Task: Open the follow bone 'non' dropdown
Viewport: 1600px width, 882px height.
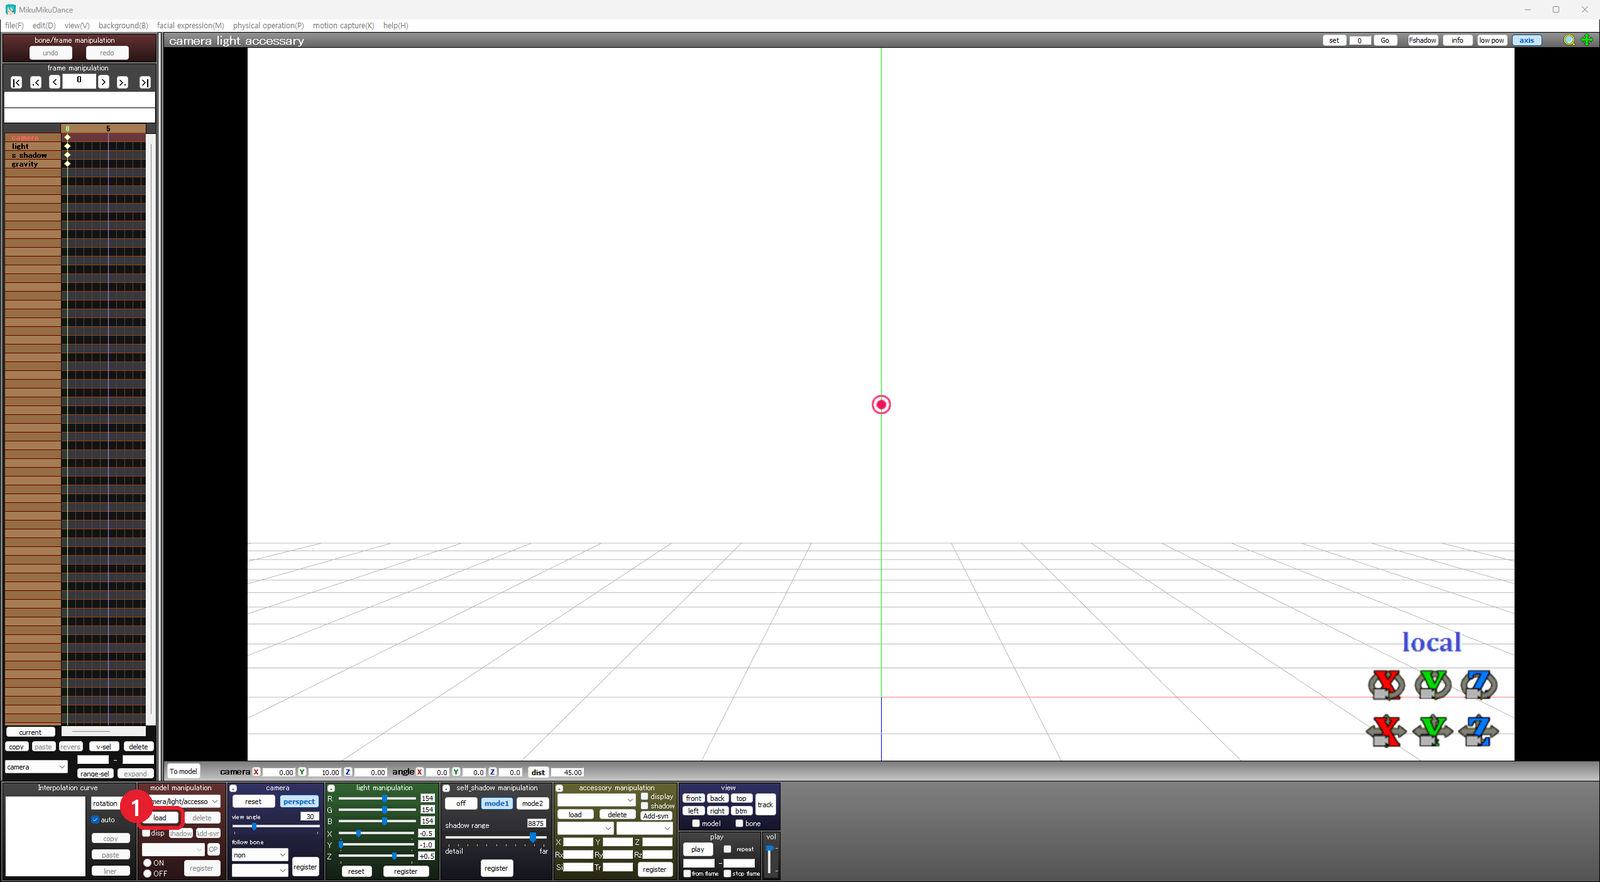Action: coord(260,855)
